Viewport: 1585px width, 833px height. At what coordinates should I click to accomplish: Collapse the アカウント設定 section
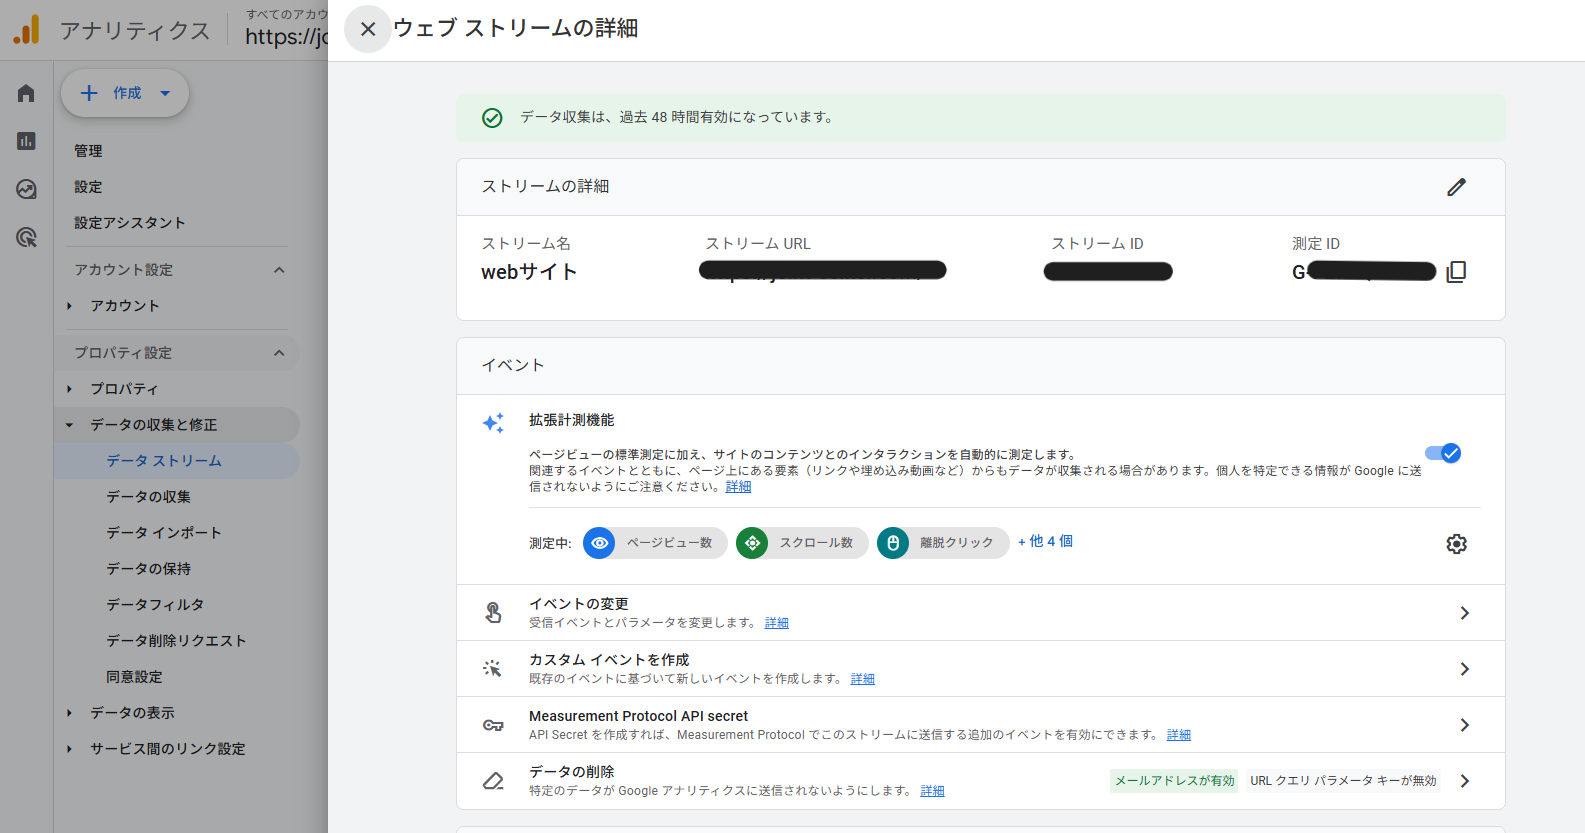(279, 270)
